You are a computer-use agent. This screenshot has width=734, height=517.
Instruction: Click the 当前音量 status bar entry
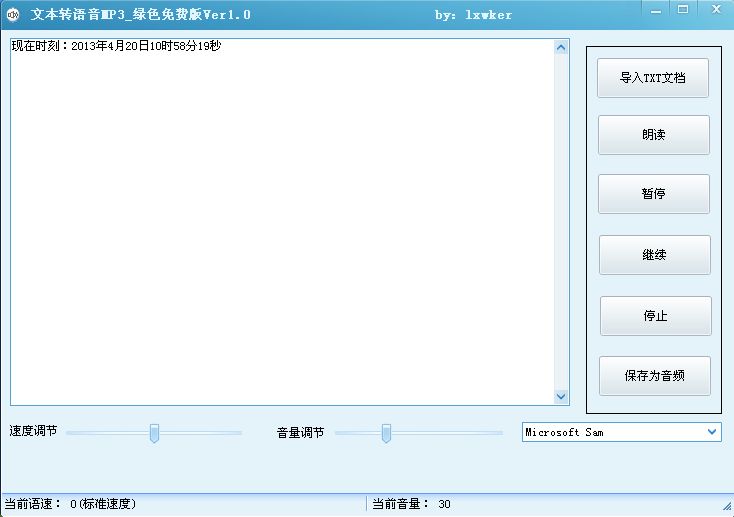coord(411,504)
